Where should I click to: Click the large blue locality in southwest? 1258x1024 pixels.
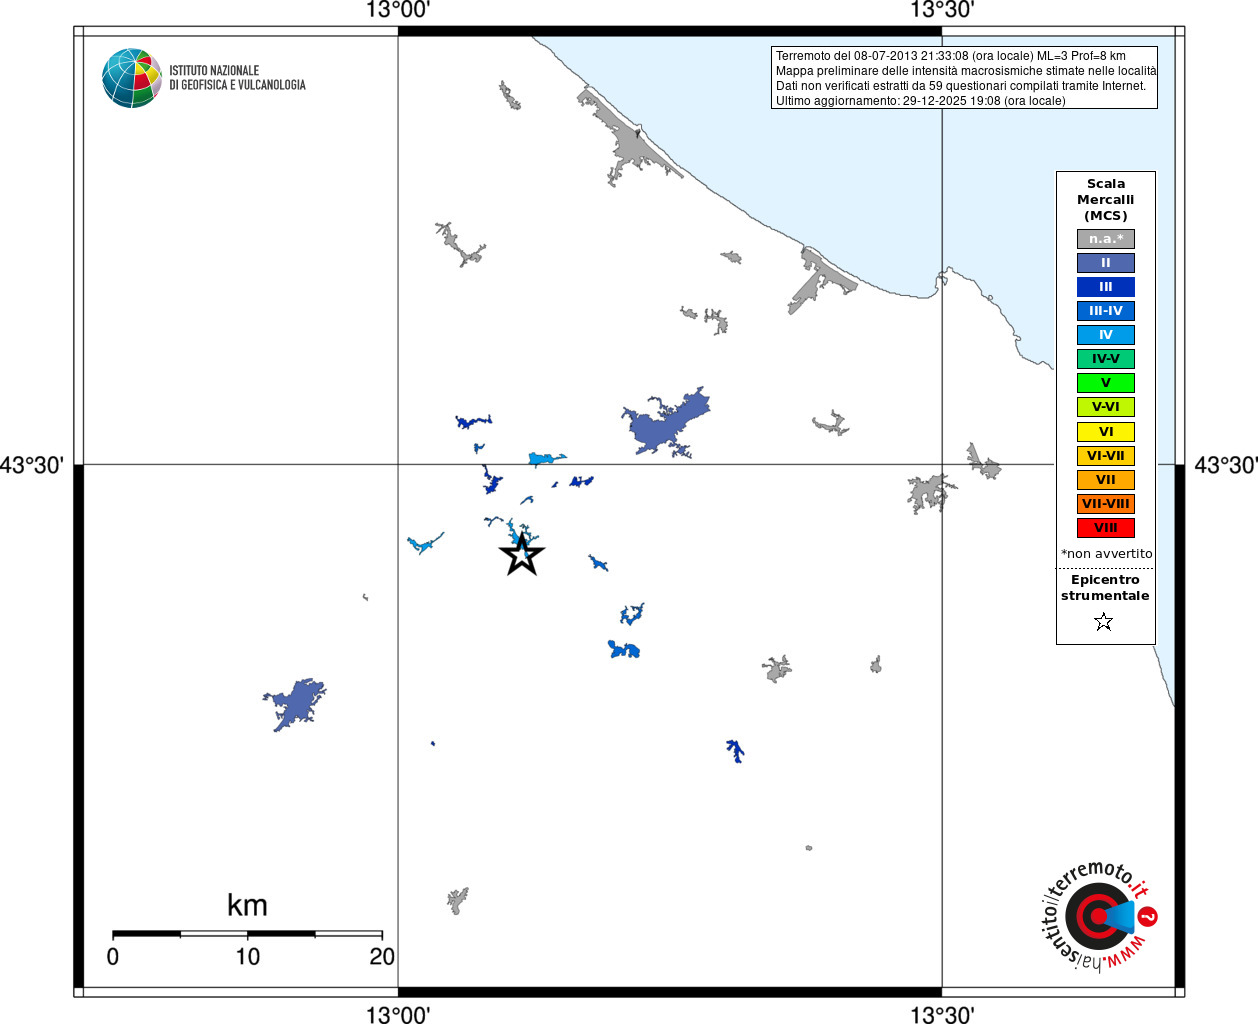click(296, 704)
